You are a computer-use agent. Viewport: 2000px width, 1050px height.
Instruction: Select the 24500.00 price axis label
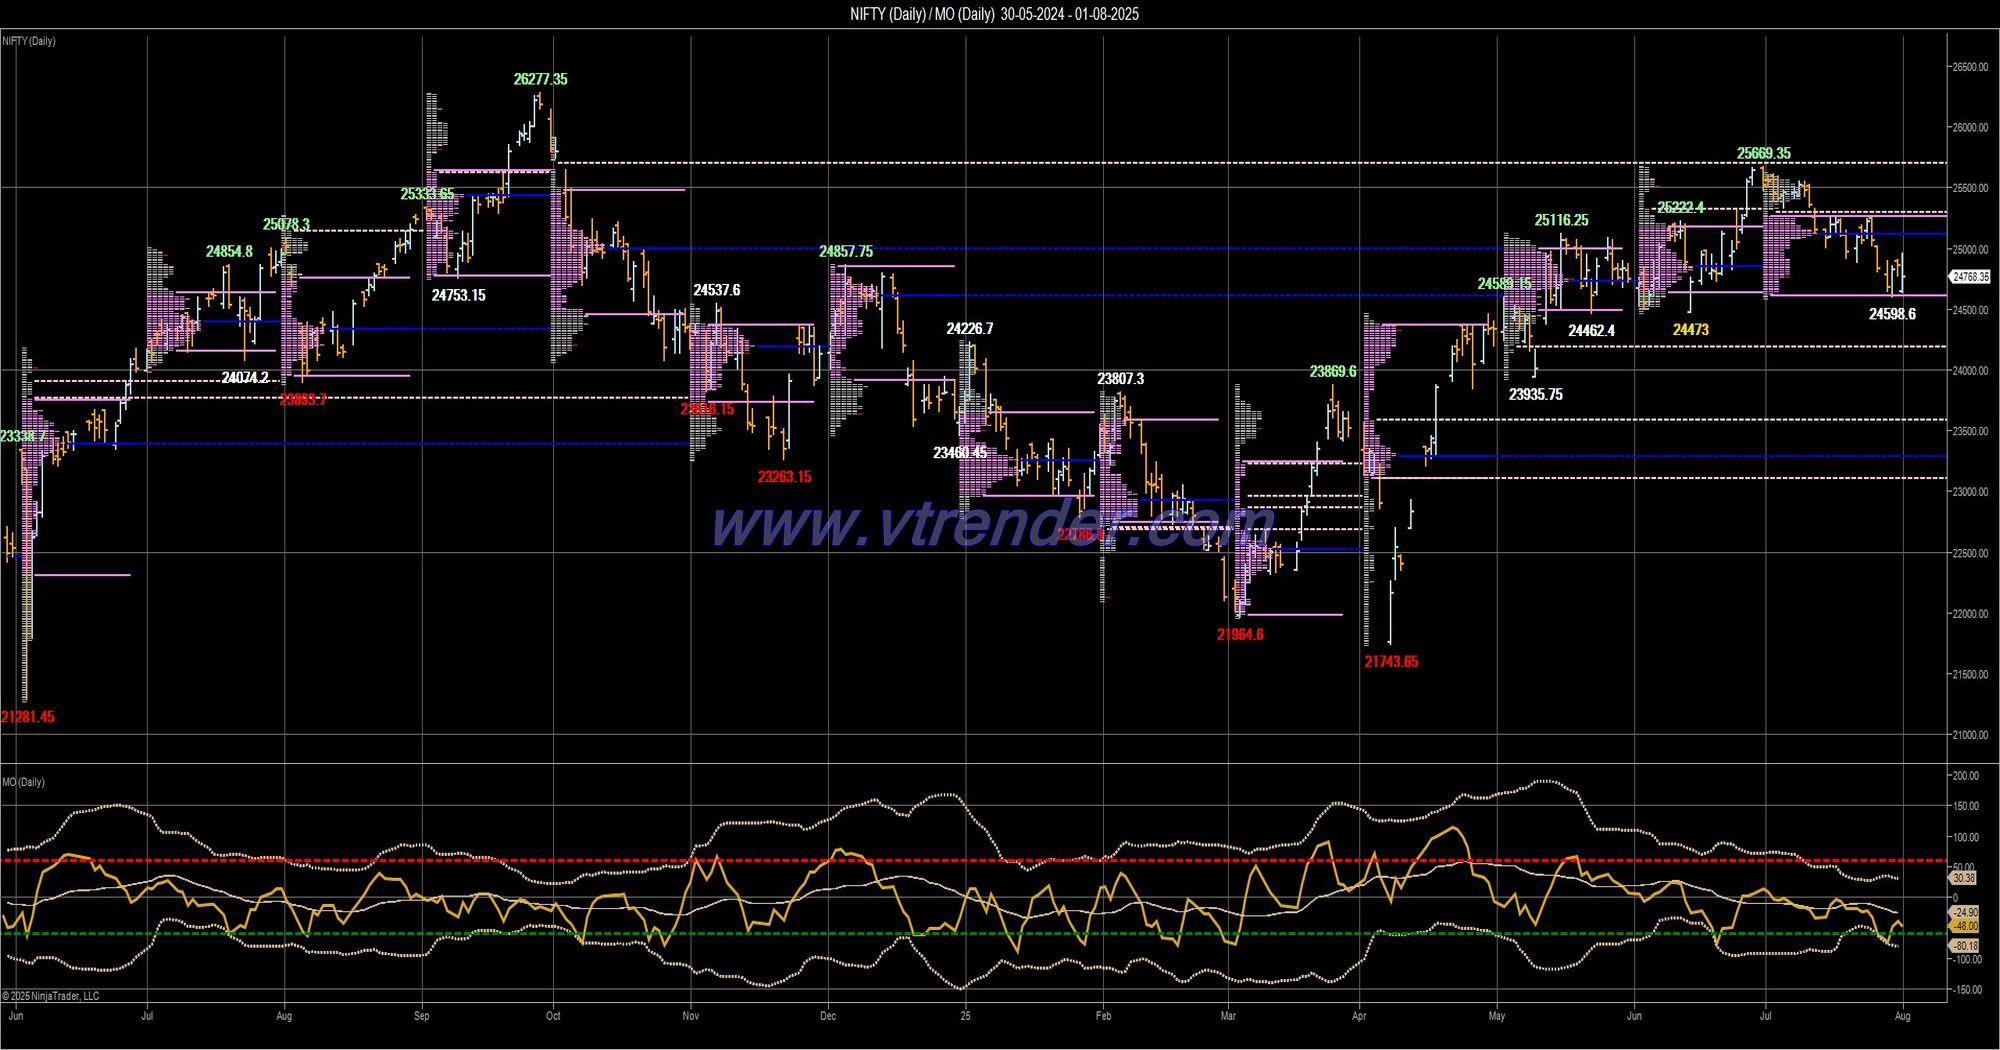pos(1970,311)
